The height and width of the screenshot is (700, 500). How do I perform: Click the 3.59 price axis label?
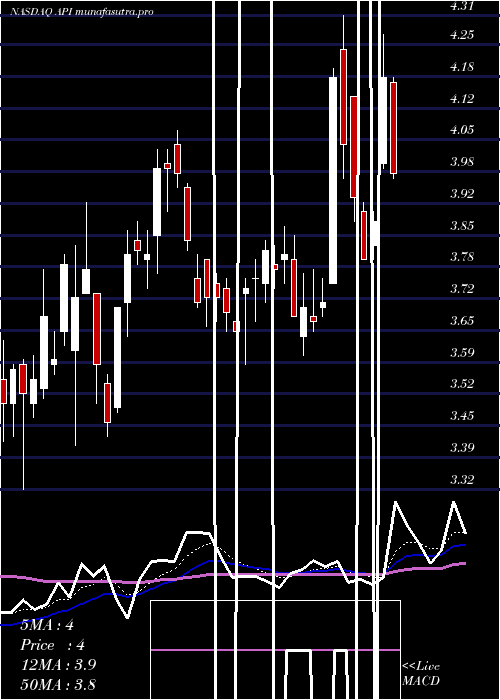point(463,352)
